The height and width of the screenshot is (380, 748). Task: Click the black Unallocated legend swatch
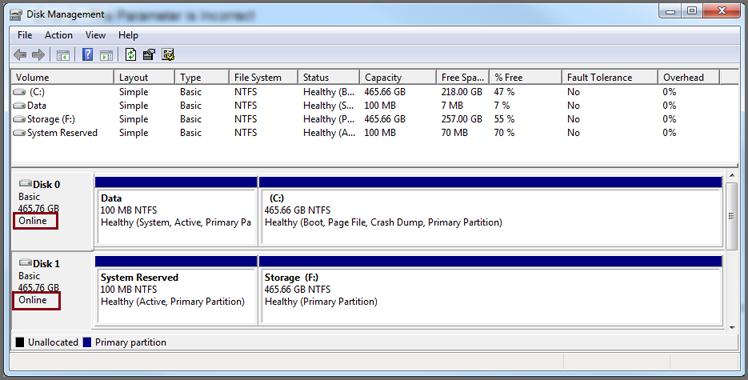(20, 342)
